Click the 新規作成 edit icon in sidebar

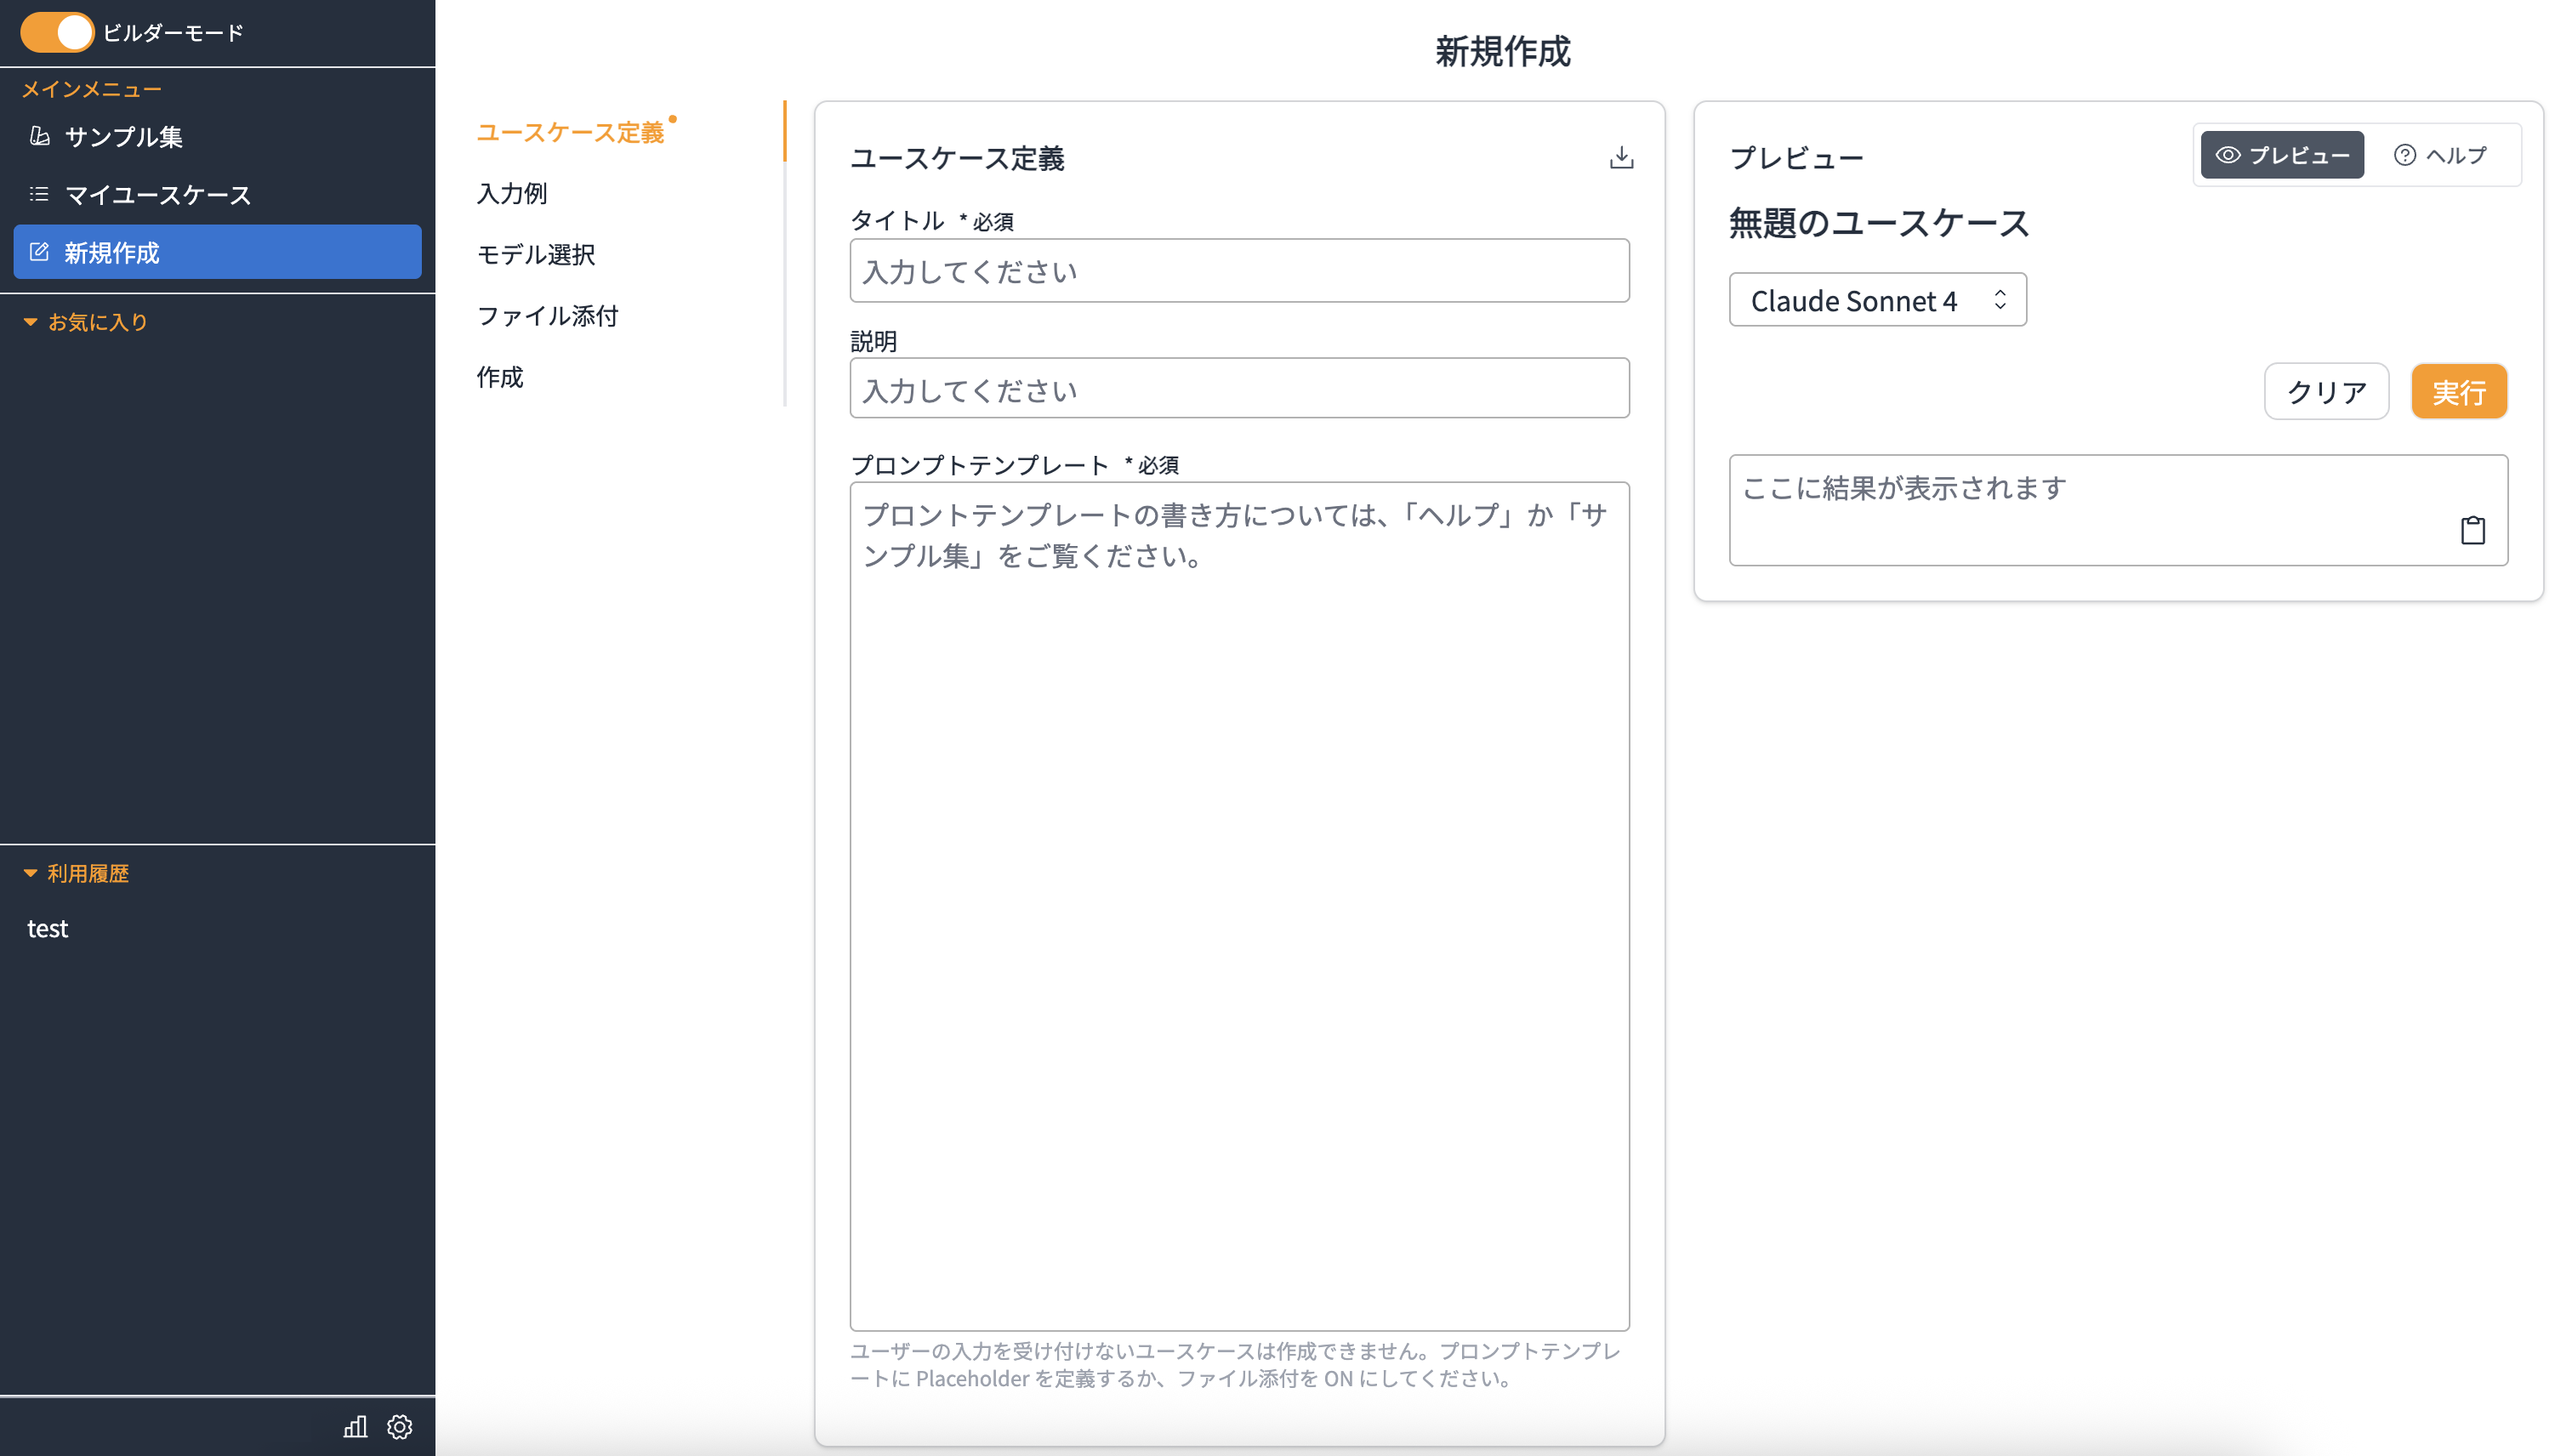(39, 252)
